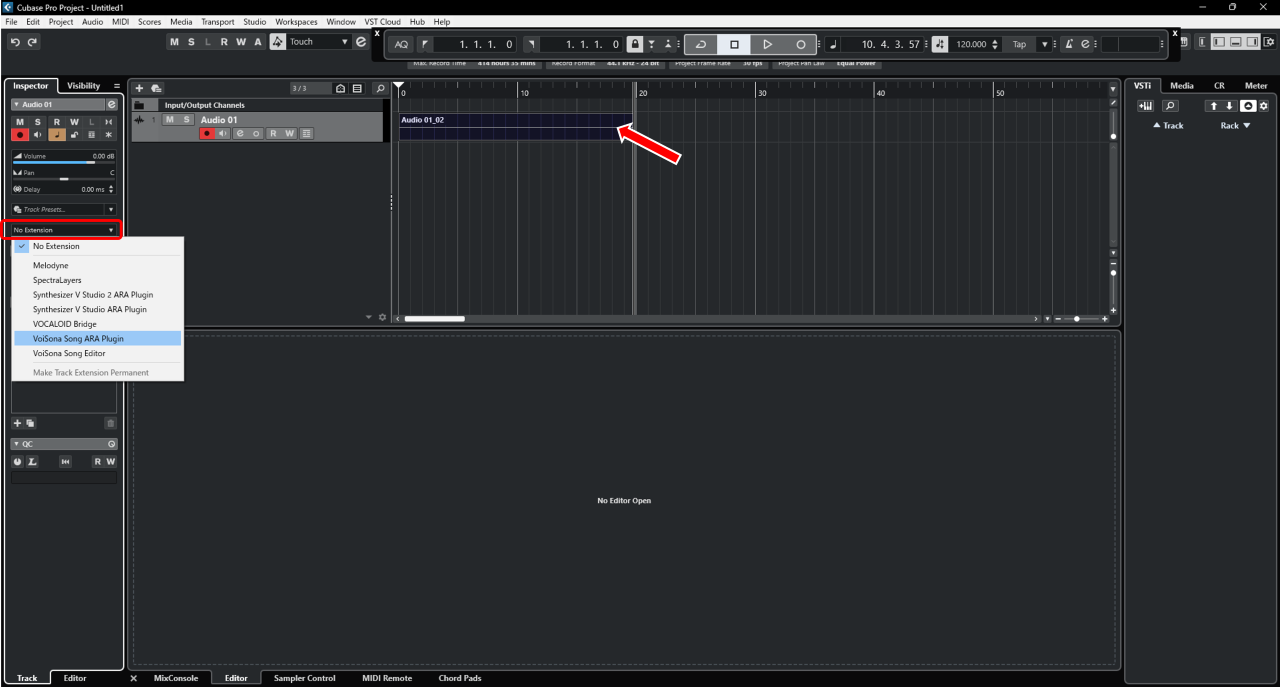
Task: Adjust the horizontal zoom slider under the timeline
Action: click(1077, 318)
